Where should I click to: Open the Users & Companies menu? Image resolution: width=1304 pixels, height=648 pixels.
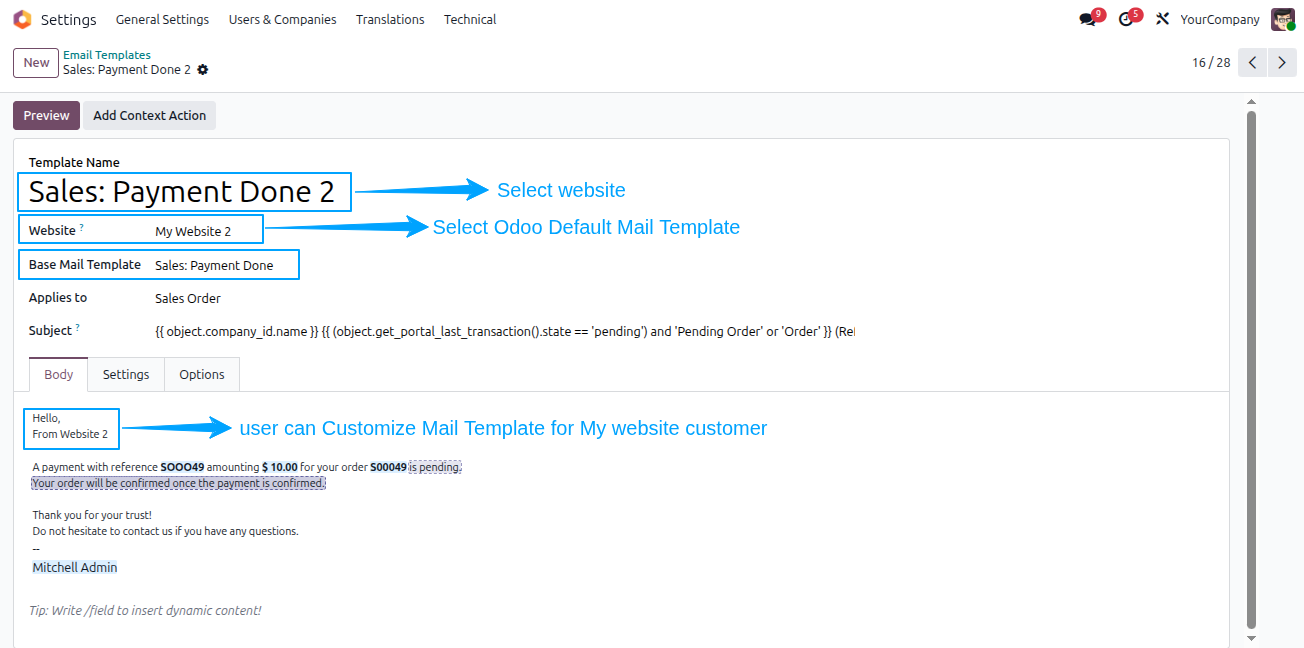point(282,19)
